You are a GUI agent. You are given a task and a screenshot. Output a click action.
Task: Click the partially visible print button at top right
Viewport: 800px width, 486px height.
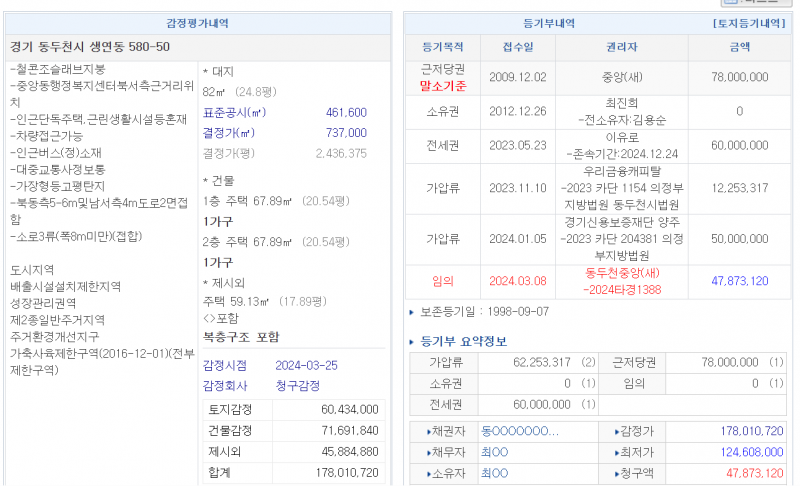(x=757, y=3)
